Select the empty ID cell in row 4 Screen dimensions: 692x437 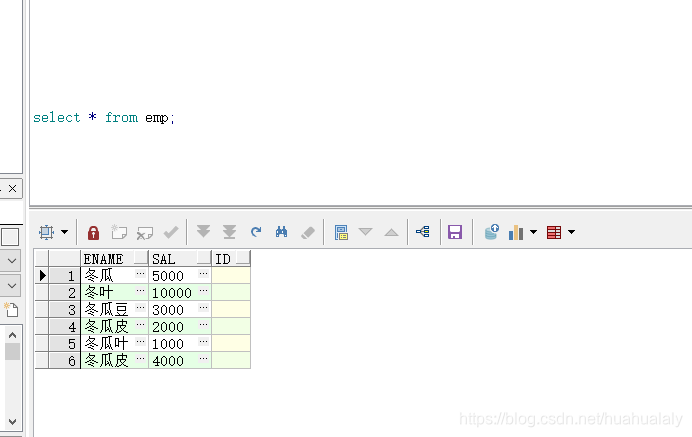tap(231, 326)
